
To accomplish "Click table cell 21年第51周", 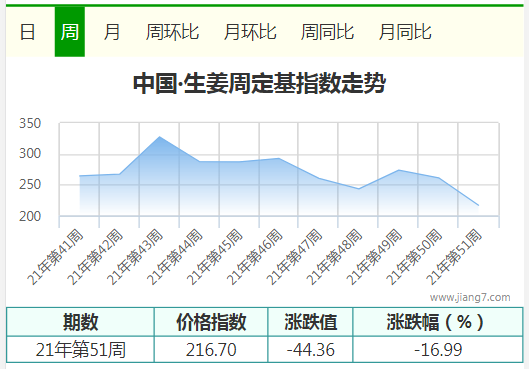I will click(80, 349).
